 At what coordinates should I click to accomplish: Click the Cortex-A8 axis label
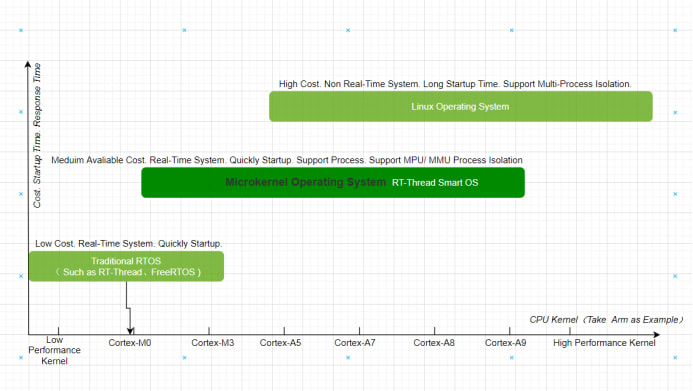434,343
